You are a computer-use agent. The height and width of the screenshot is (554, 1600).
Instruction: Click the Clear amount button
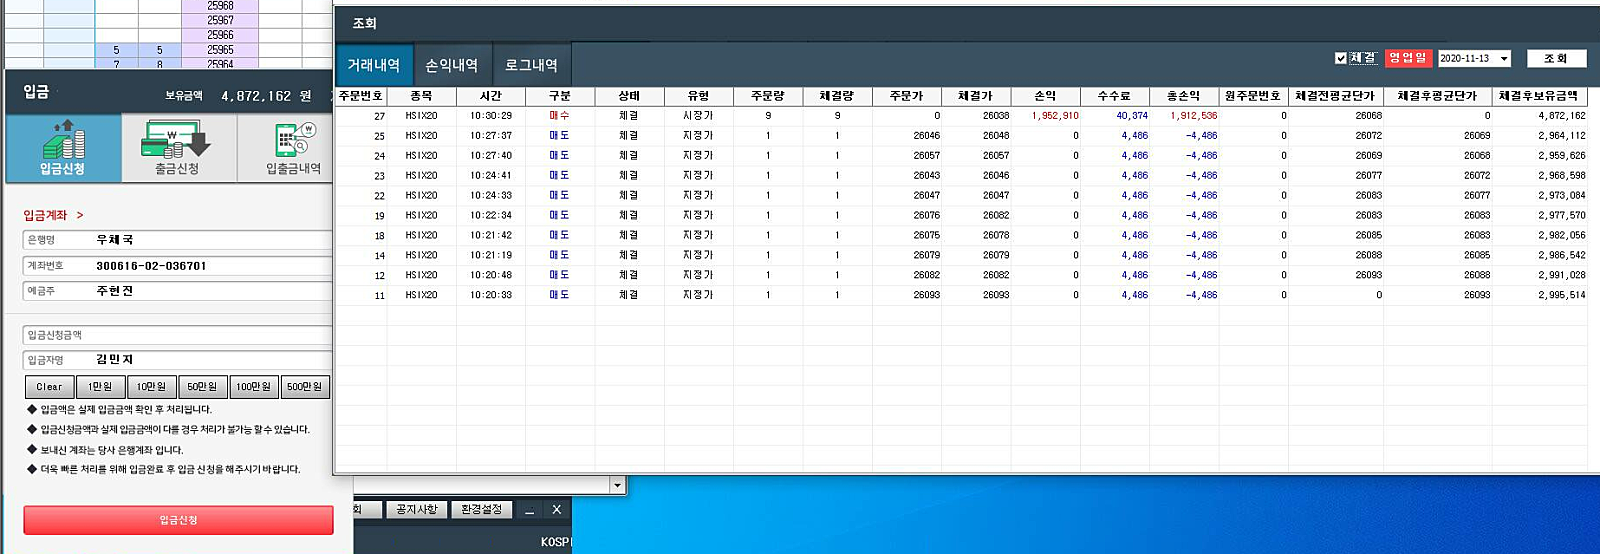tap(49, 387)
